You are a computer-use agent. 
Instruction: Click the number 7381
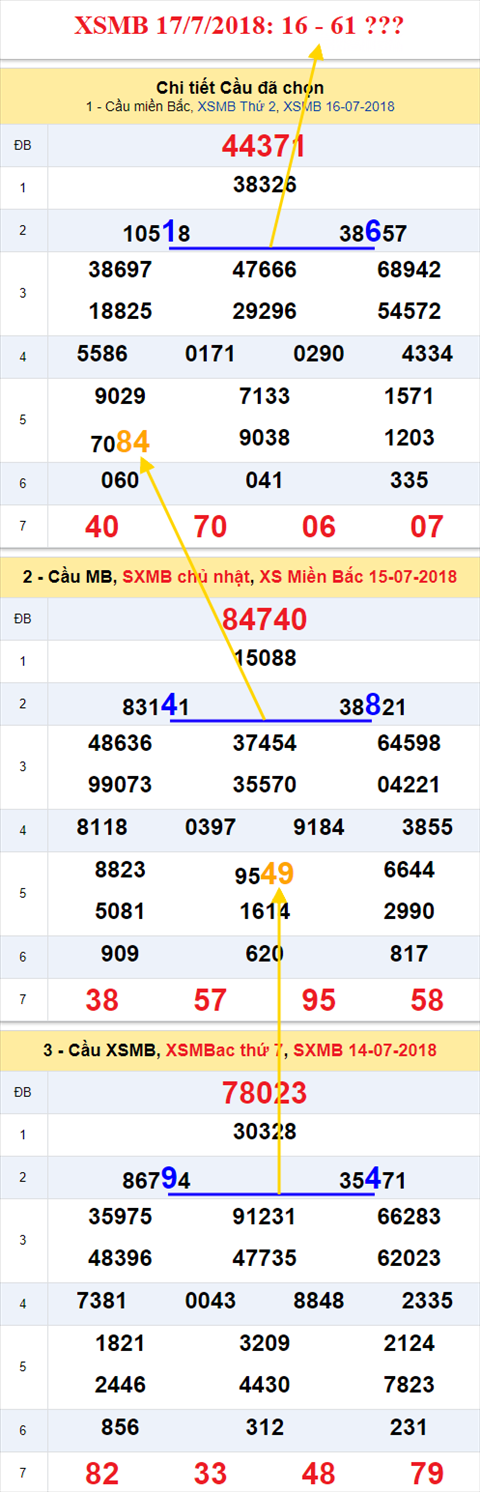[102, 1301]
